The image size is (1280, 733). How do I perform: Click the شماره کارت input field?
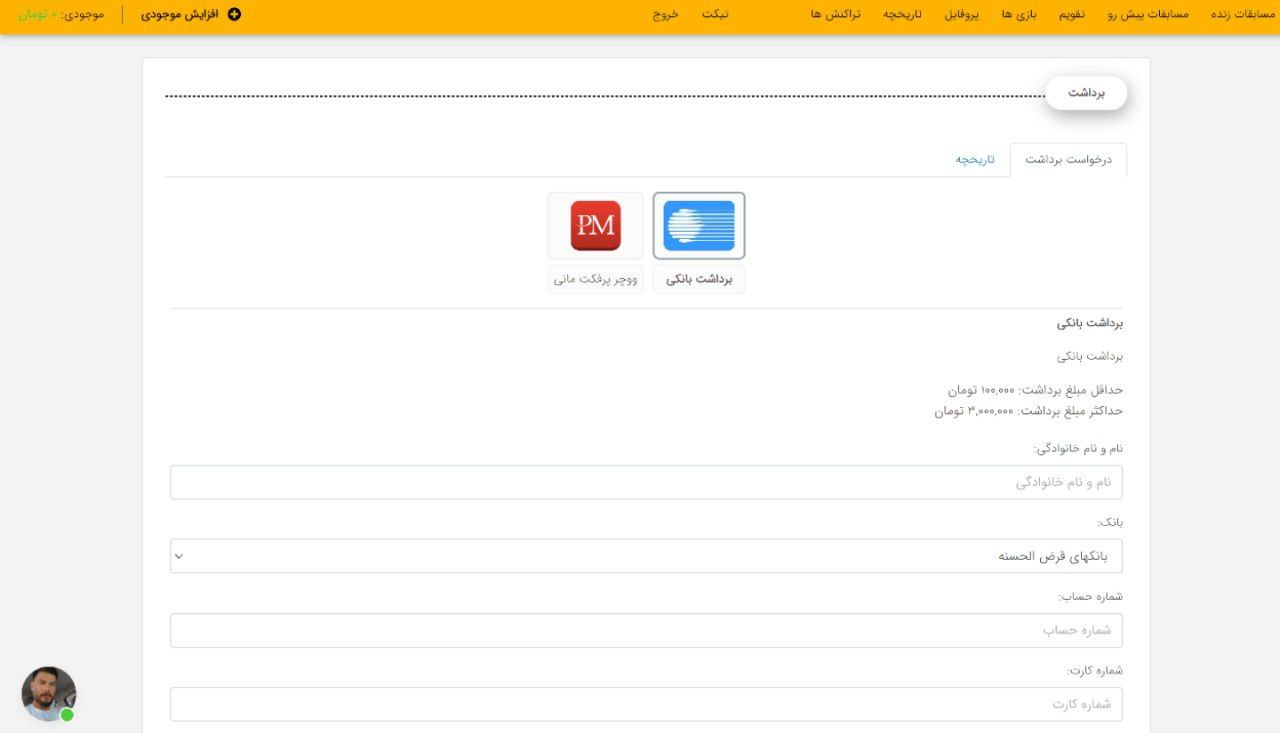coord(646,703)
